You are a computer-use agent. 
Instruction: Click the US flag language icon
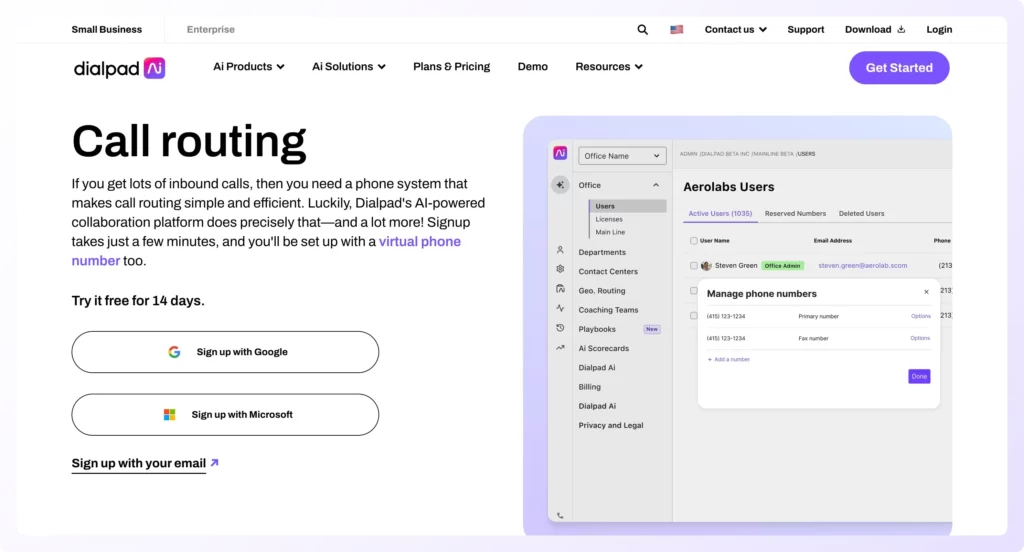(677, 29)
